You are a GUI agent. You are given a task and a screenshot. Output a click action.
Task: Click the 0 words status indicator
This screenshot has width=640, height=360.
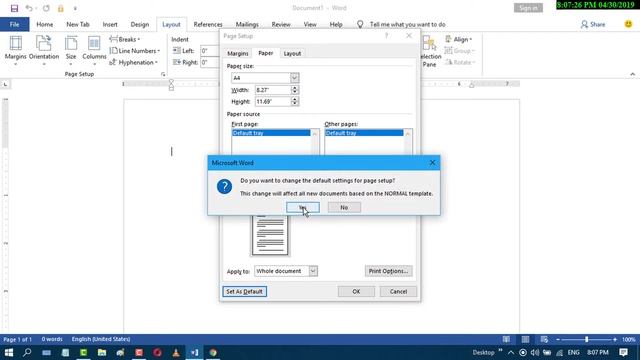coord(52,339)
